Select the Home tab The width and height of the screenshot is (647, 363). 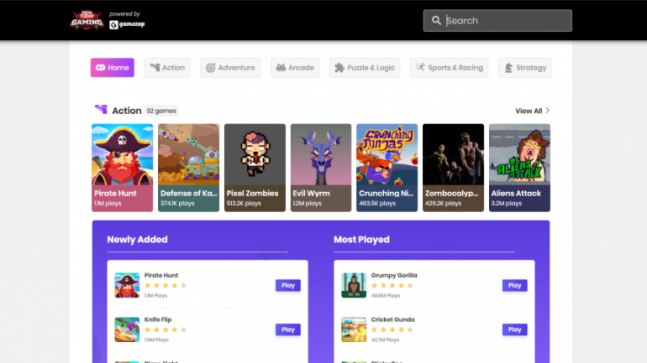click(112, 68)
